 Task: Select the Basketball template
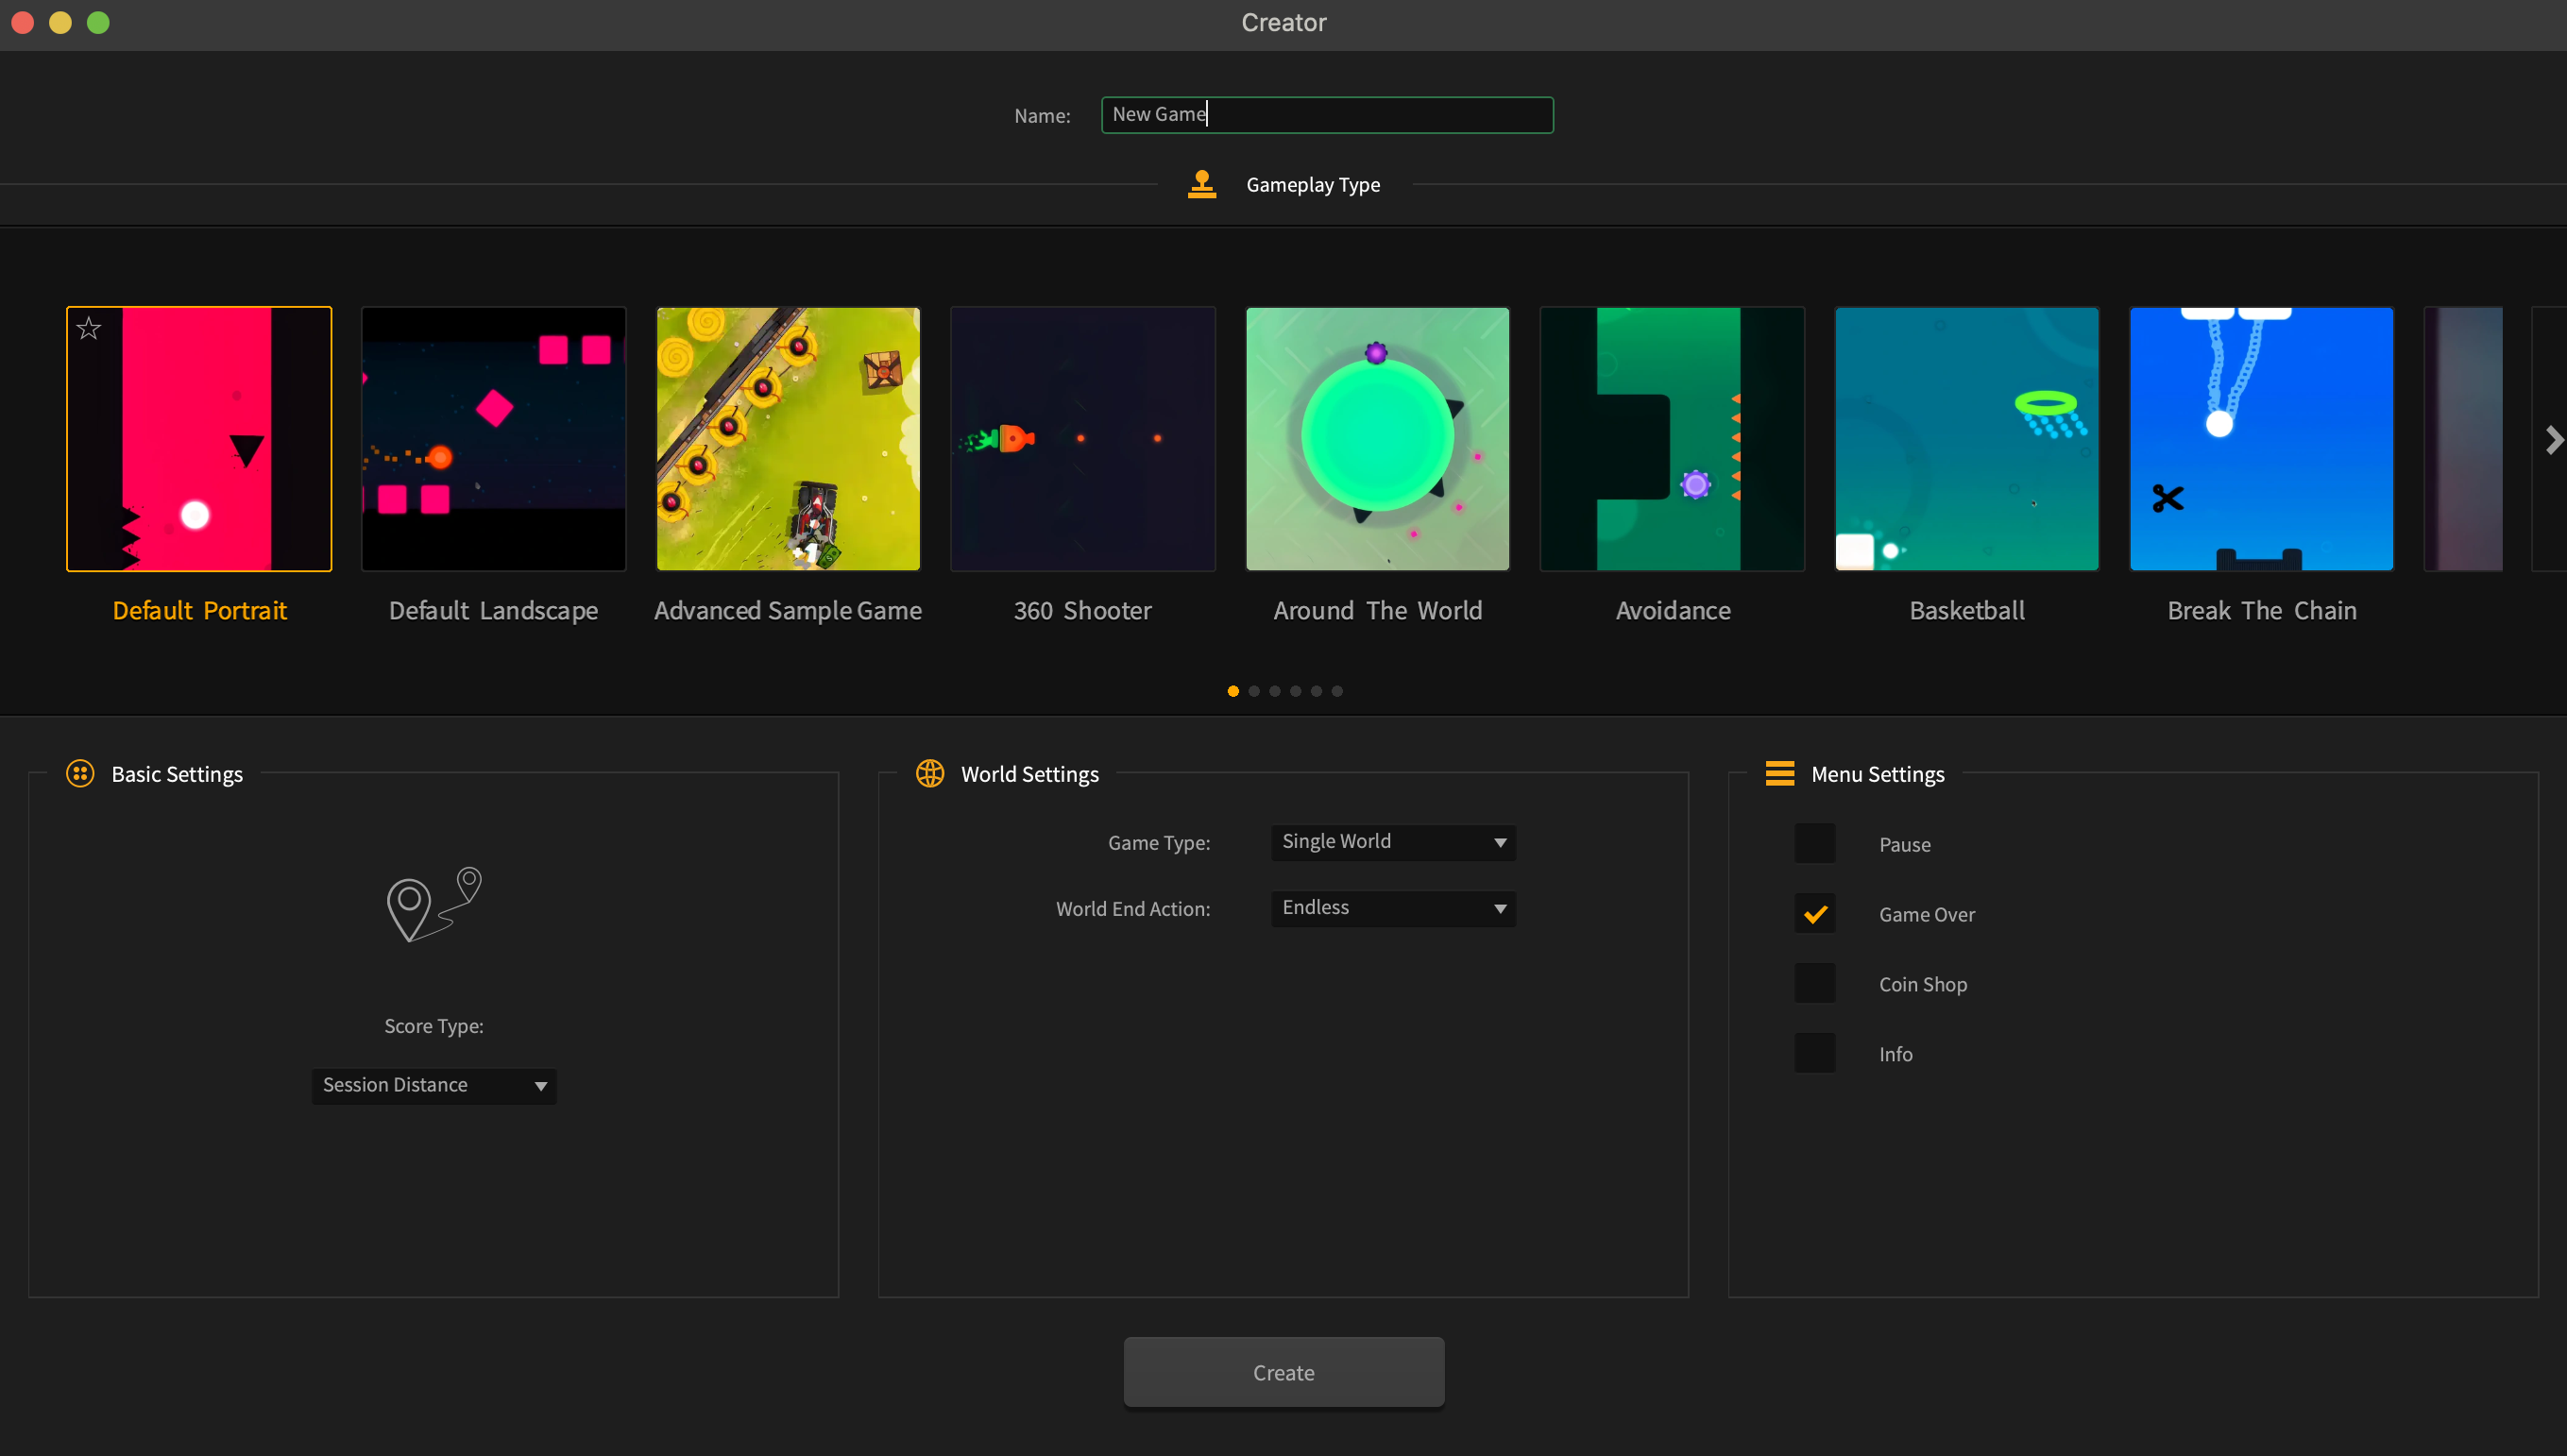point(1966,439)
